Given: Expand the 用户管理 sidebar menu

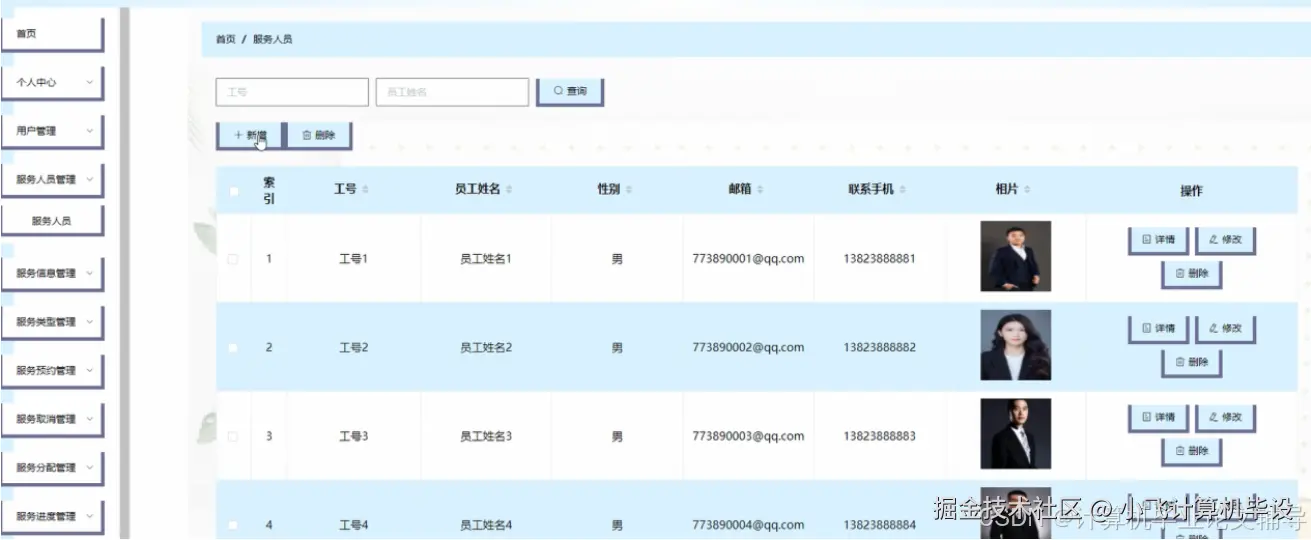Looking at the screenshot, I should click(x=52, y=131).
